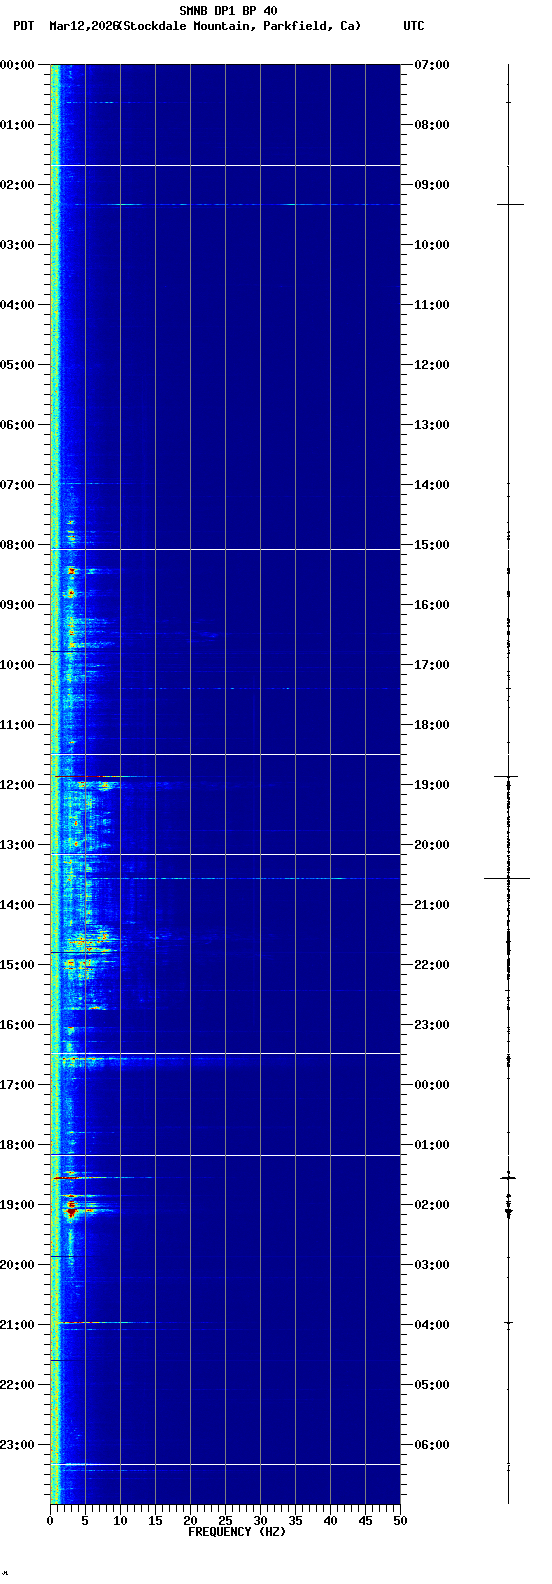Select the '22:00' label on UTC axis
This screenshot has width=552, height=1584.
click(432, 965)
